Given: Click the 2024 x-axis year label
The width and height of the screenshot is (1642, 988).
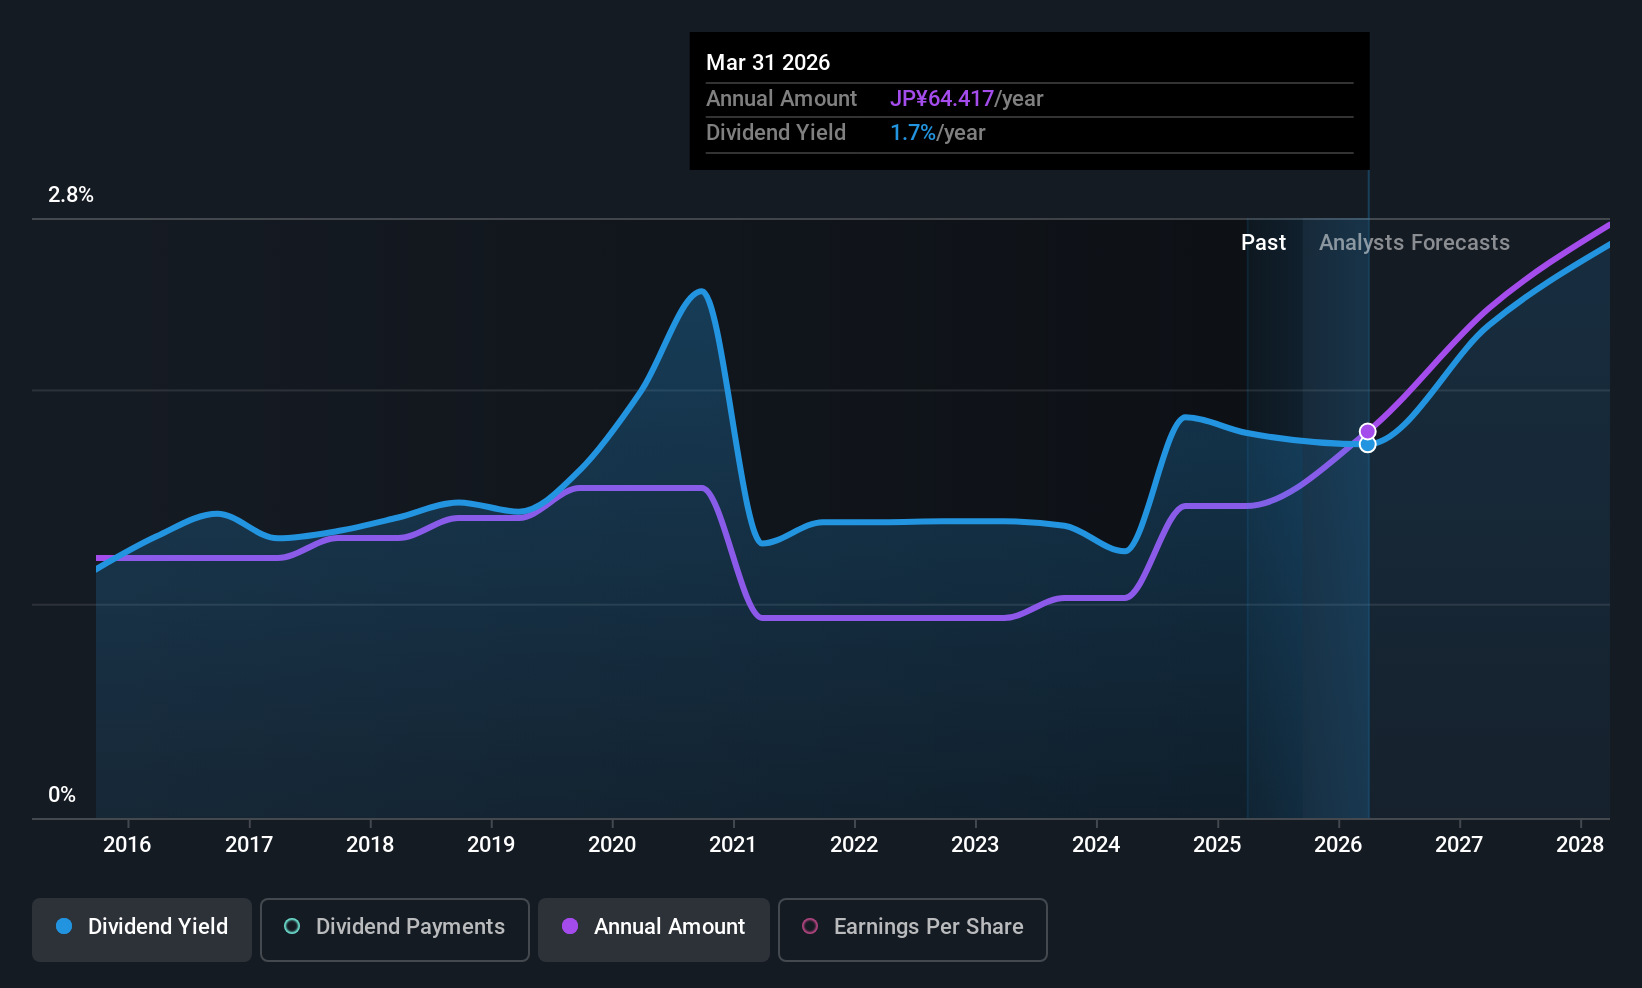Looking at the screenshot, I should (1096, 845).
